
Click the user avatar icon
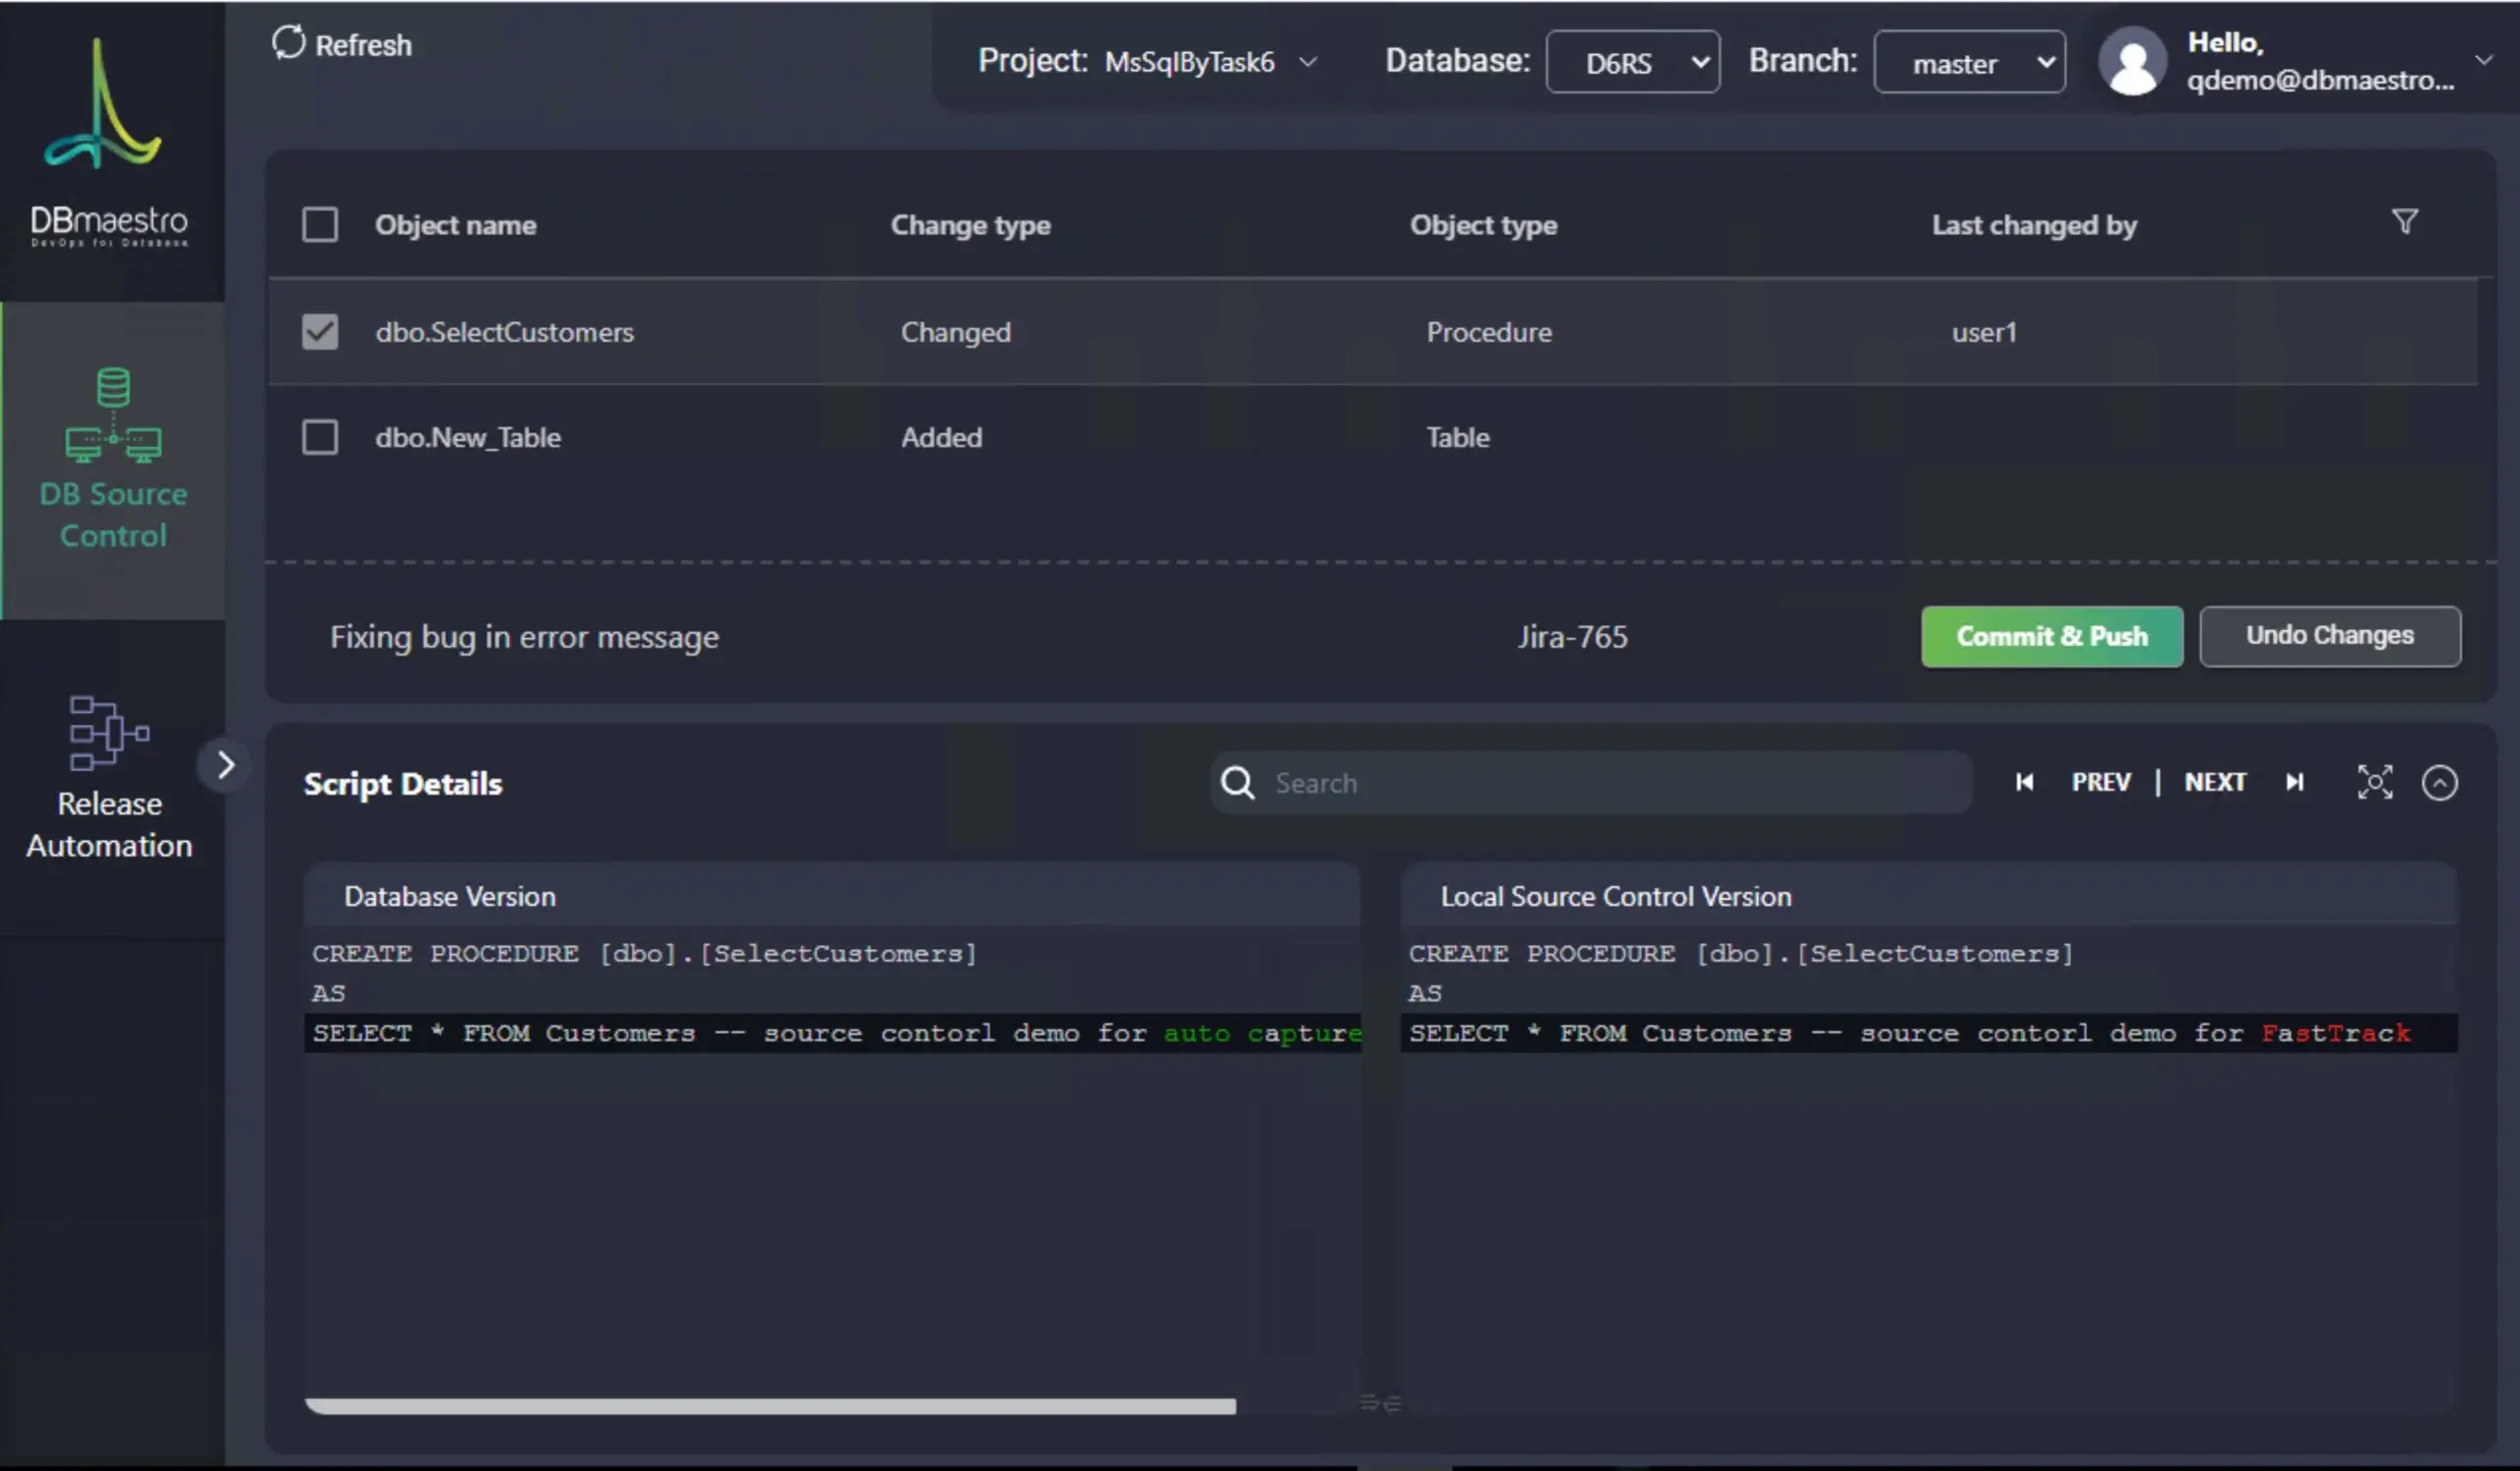(x=2132, y=61)
